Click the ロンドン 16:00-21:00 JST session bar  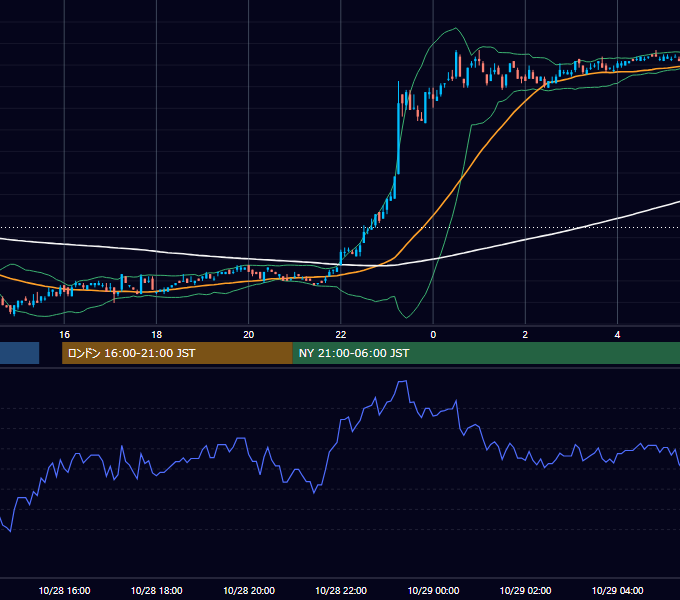tap(177, 353)
